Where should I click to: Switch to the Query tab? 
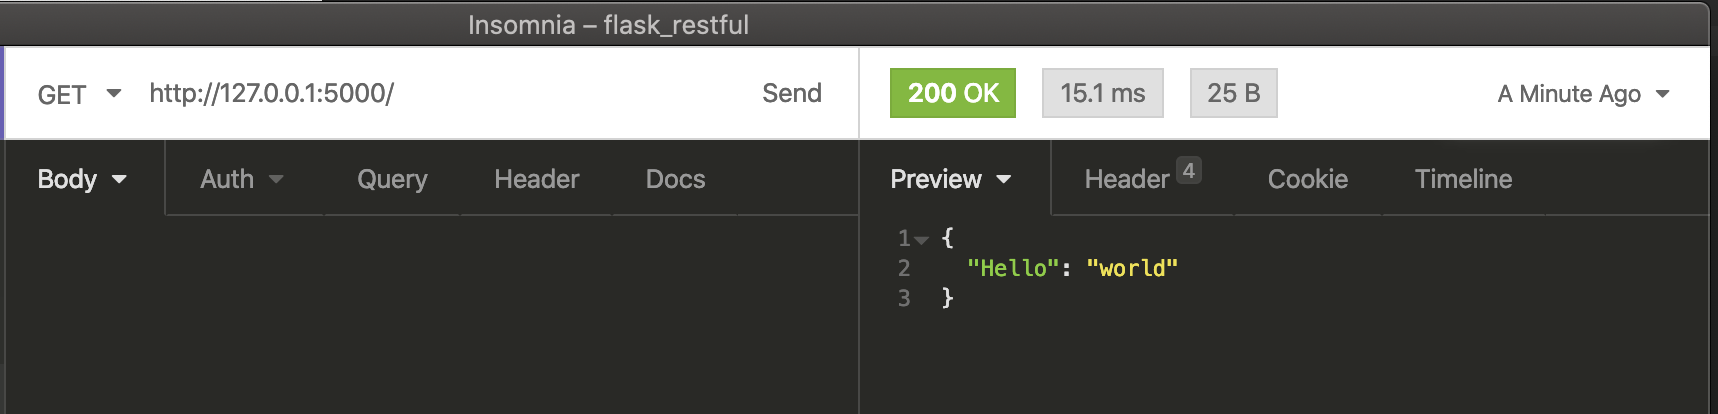click(392, 179)
